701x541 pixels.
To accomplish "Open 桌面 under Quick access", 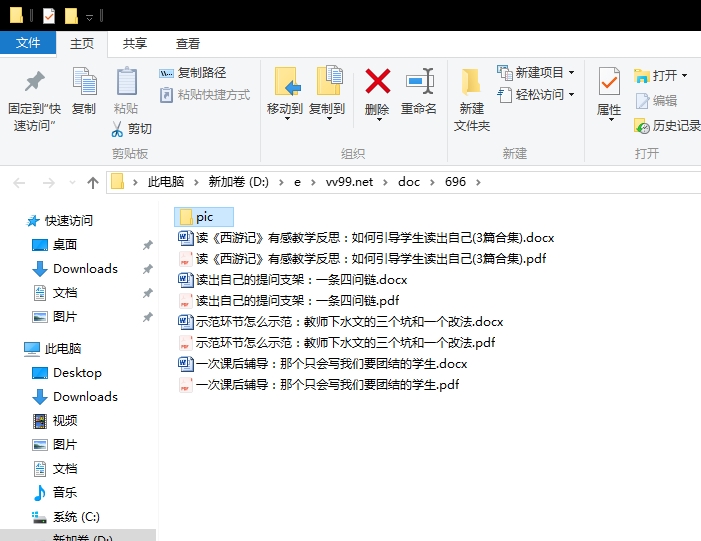I will point(55,245).
